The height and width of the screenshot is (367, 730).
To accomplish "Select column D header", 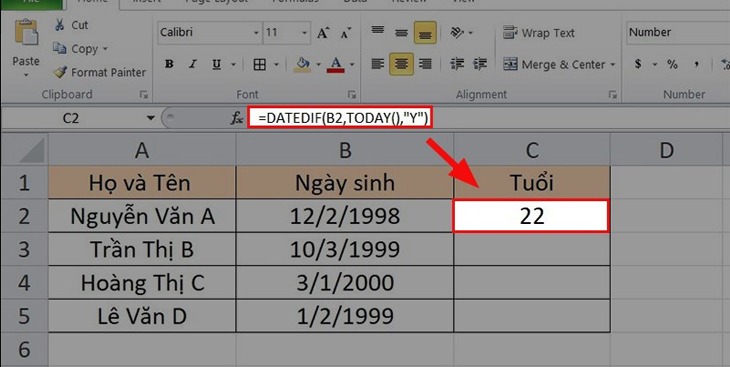I will pyautogui.click(x=667, y=150).
